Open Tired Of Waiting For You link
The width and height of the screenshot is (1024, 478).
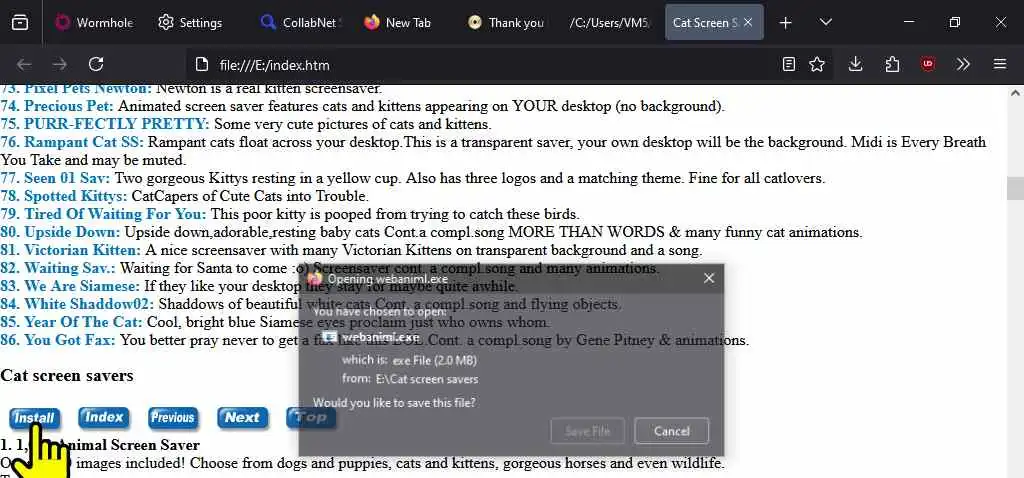115,214
